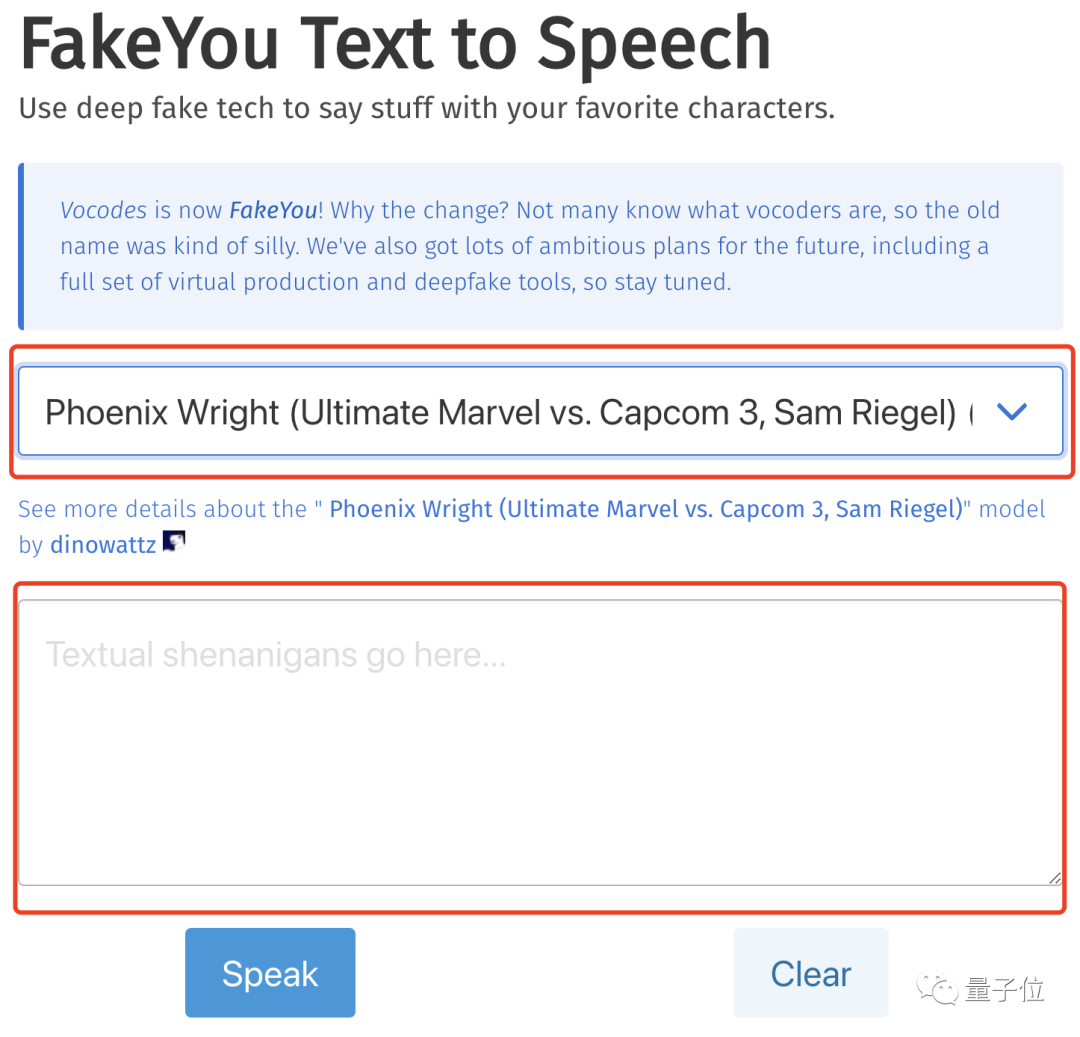Click the deep fake tech subtitle text
This screenshot has width=1080, height=1037.
coord(426,108)
